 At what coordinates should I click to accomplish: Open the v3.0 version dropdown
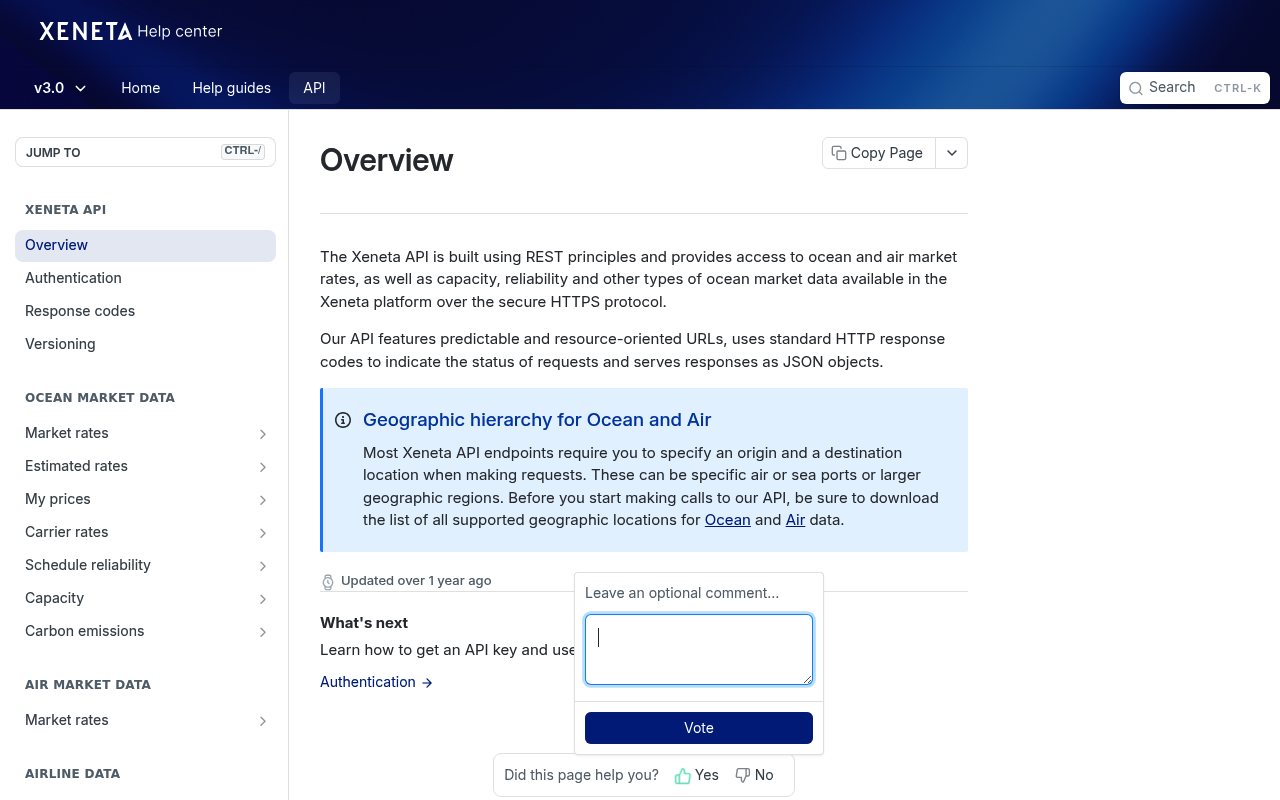(x=60, y=88)
